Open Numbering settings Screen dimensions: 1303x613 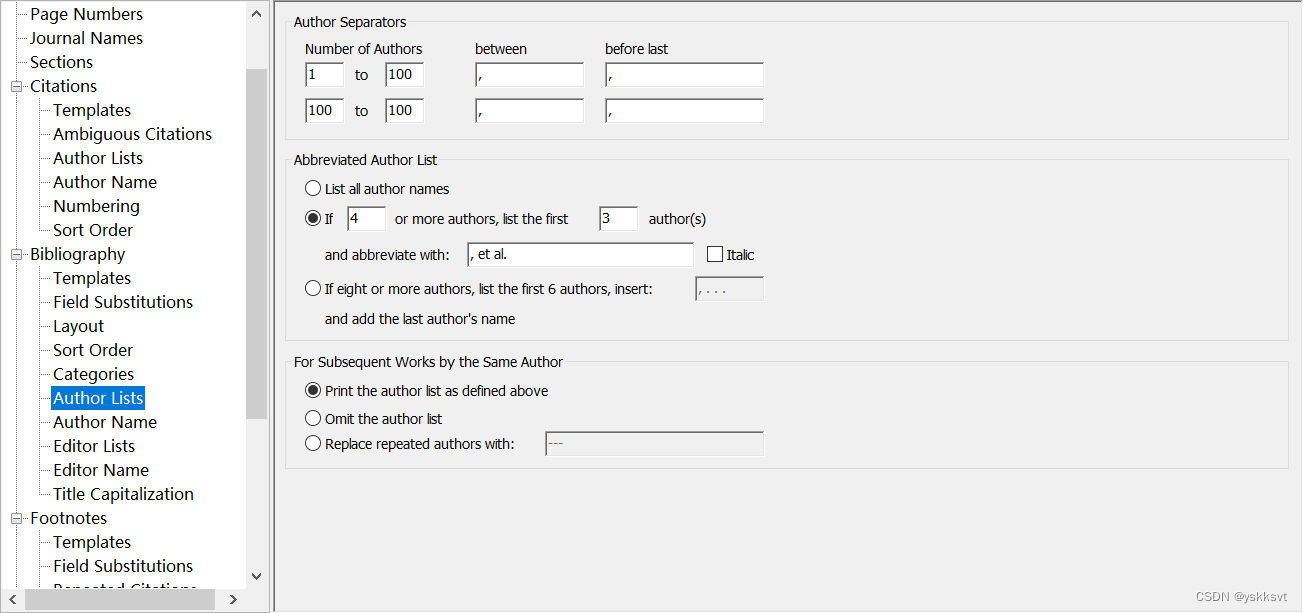coord(96,206)
